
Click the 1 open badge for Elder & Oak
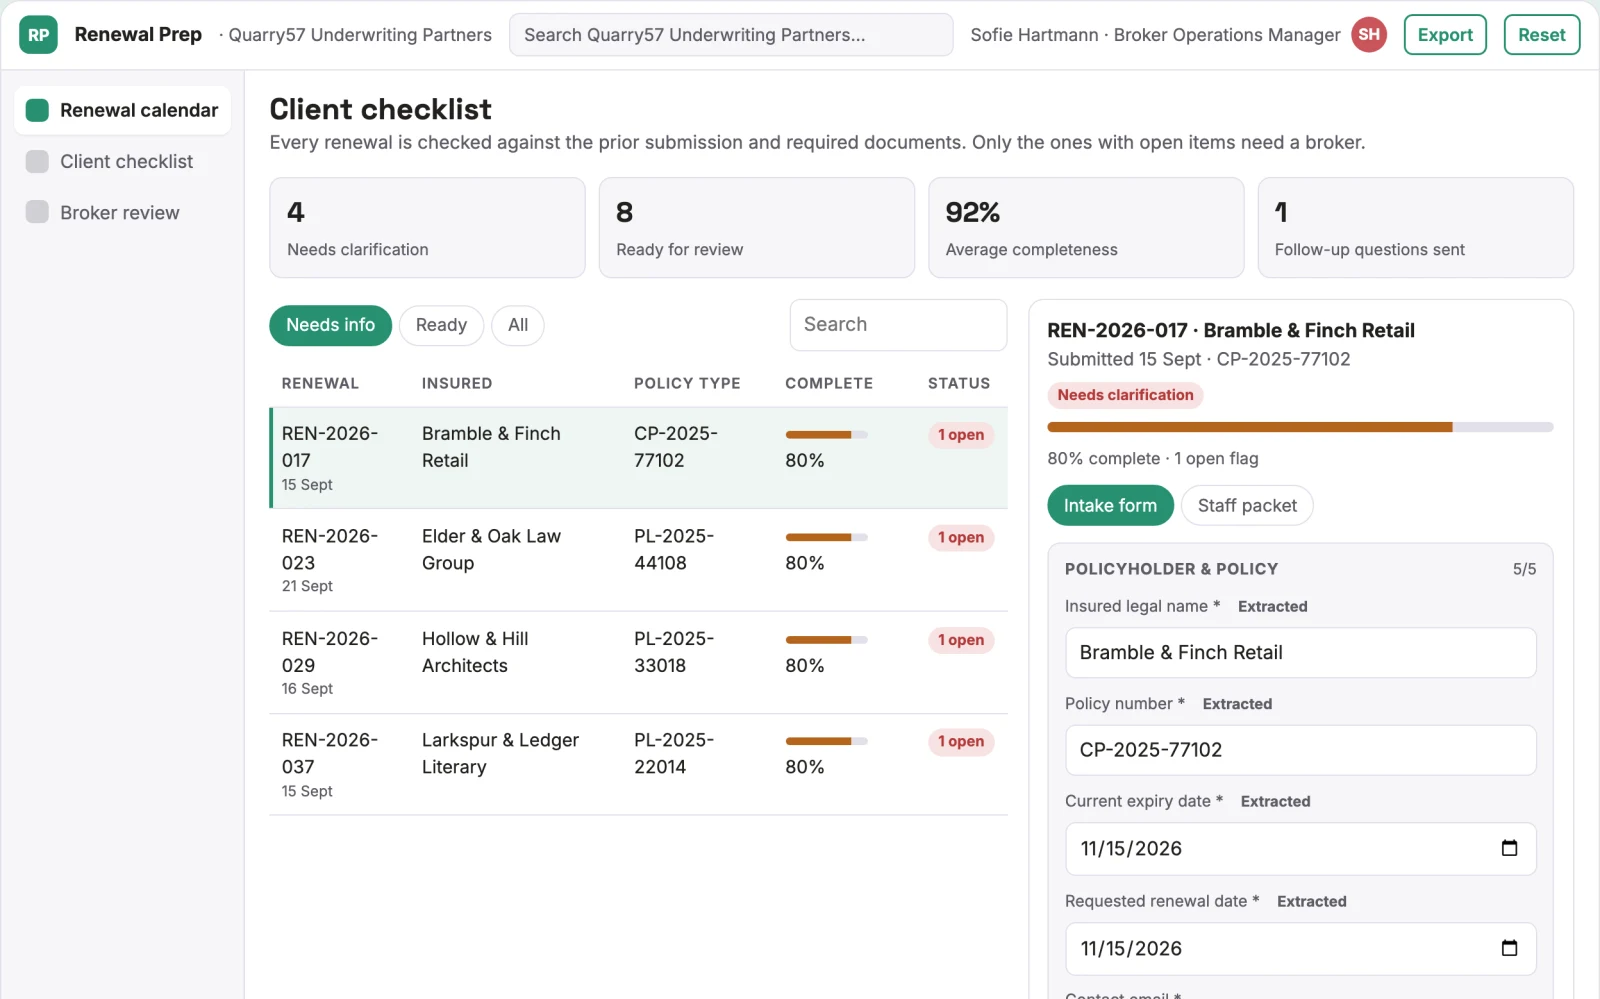(x=961, y=537)
